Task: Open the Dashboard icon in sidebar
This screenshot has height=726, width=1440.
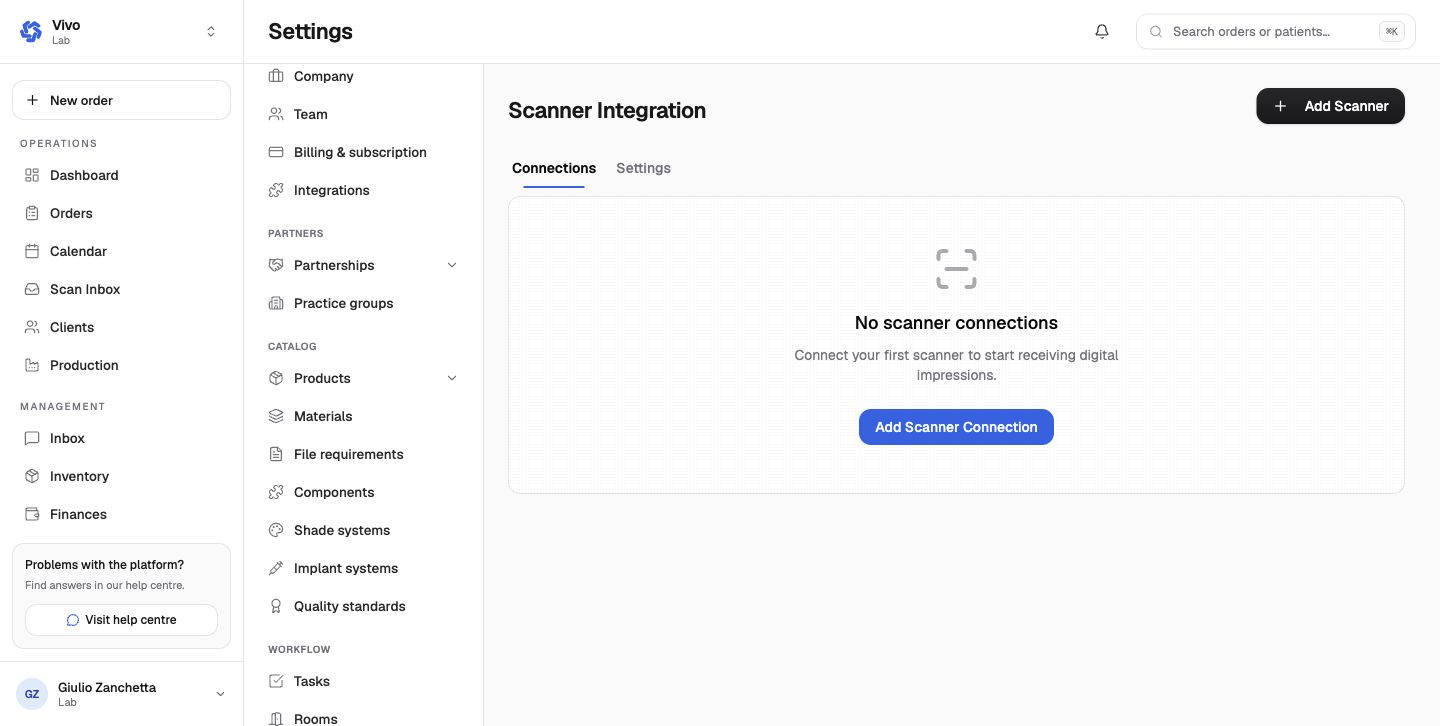Action: [x=32, y=175]
